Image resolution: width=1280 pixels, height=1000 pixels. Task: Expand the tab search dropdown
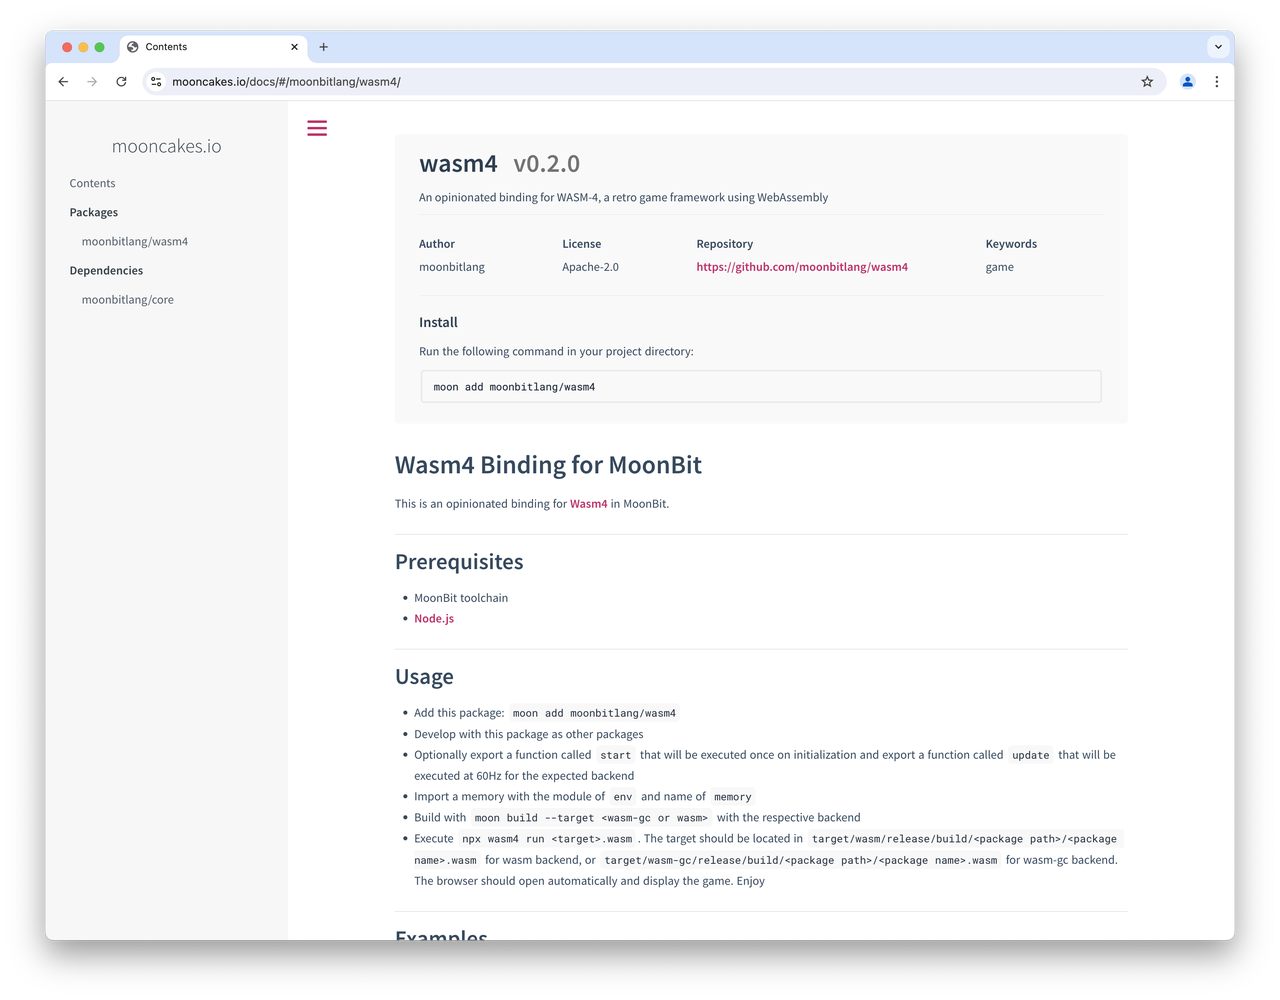coord(1218,47)
